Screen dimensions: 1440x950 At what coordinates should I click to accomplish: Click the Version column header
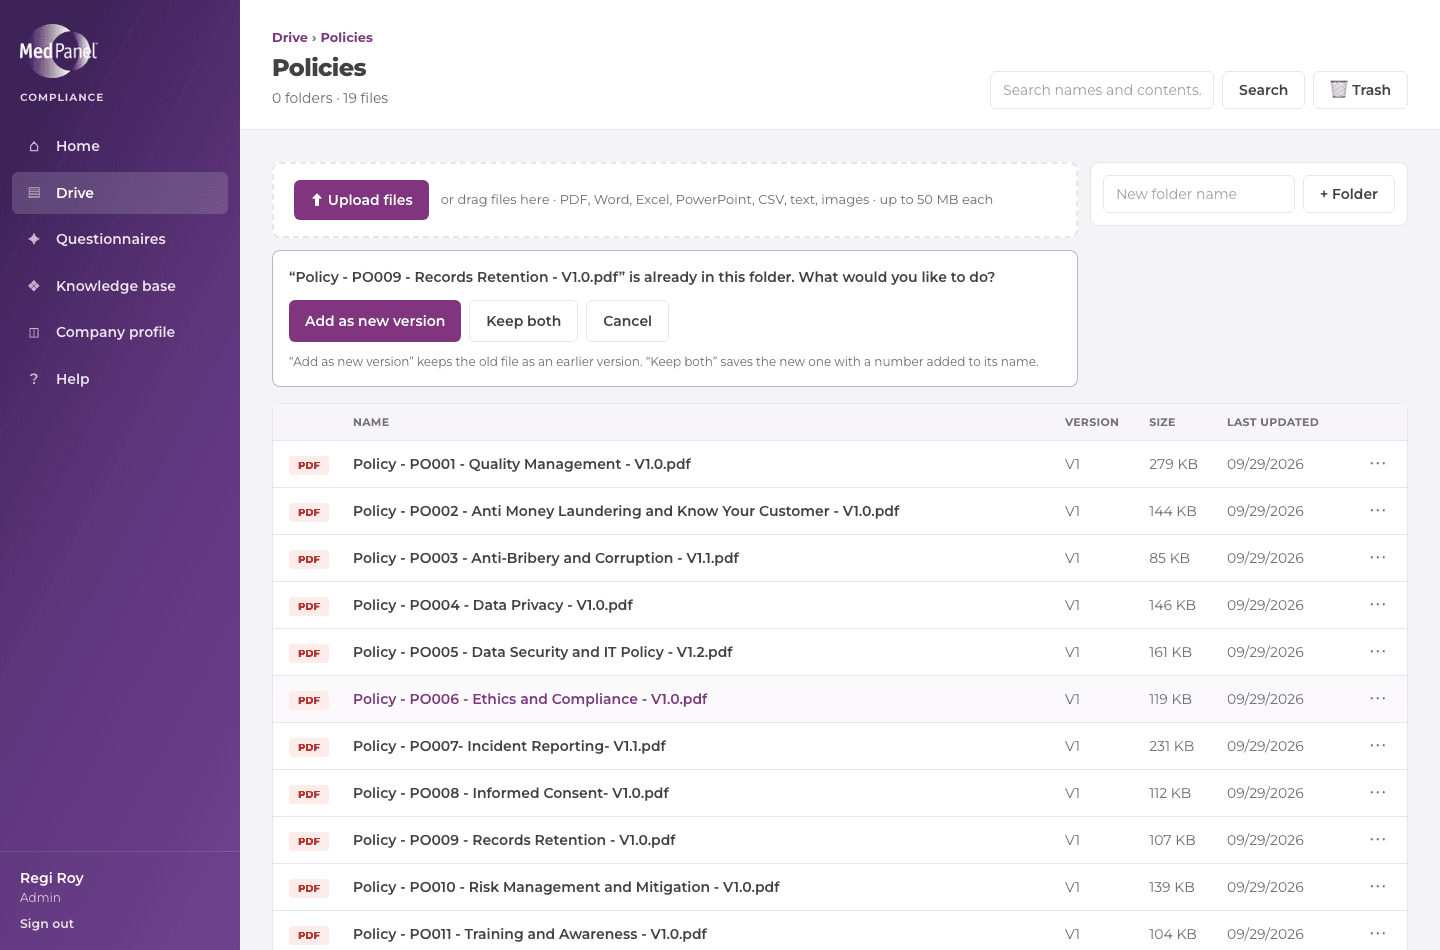pos(1092,422)
